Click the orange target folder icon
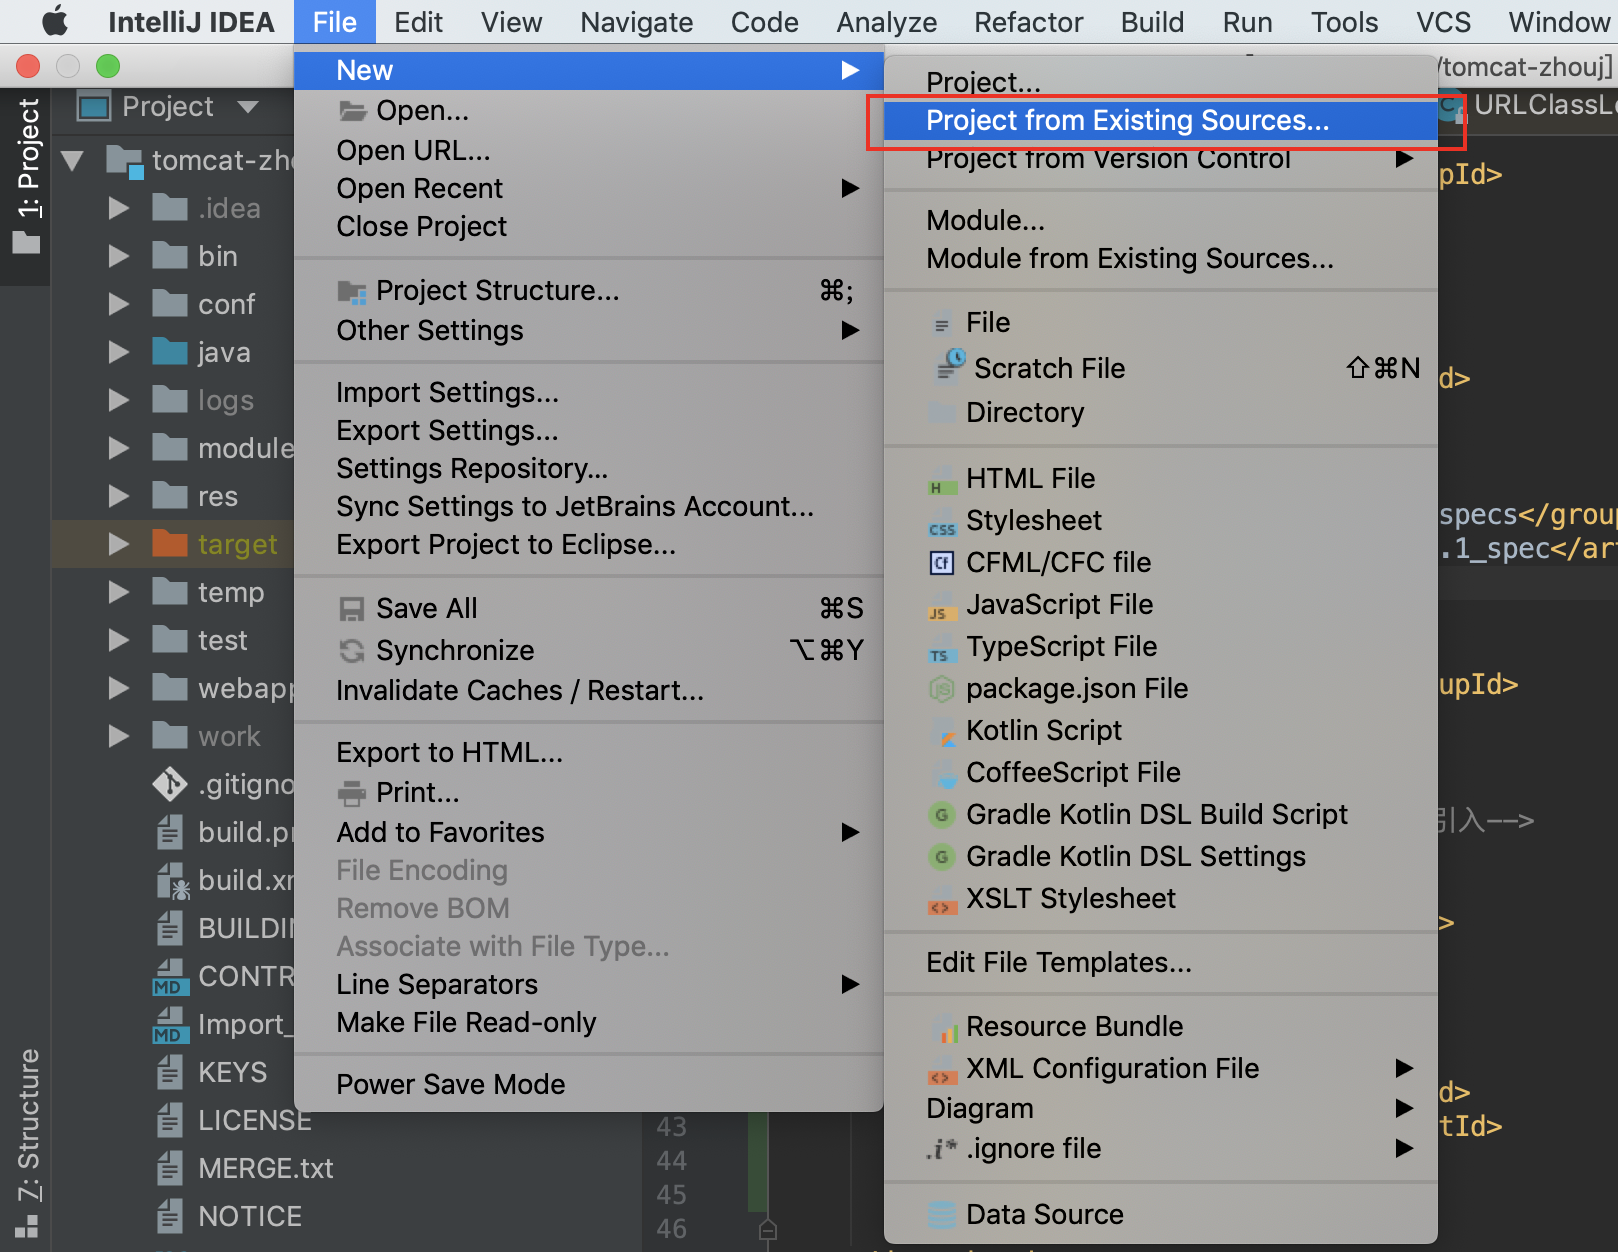Viewport: 1618px width, 1252px height. (170, 544)
